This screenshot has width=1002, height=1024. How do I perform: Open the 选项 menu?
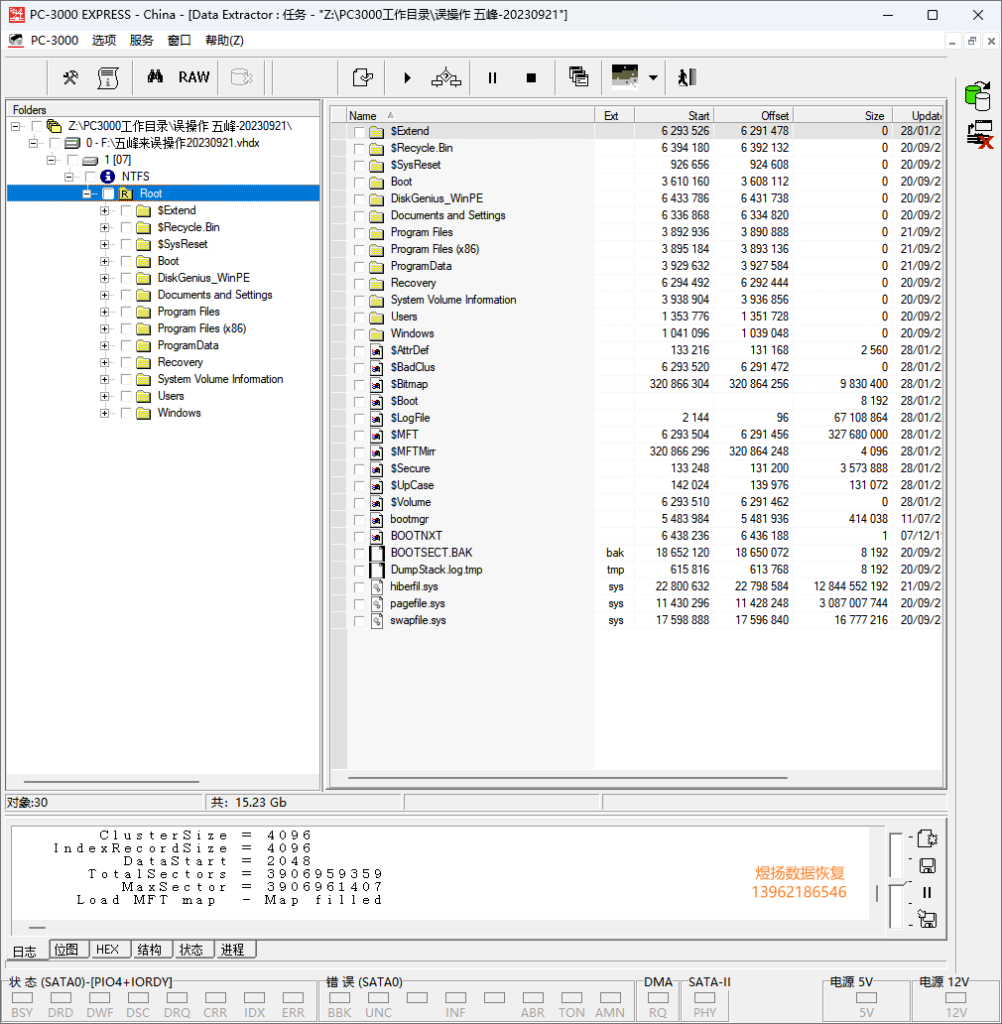point(104,40)
